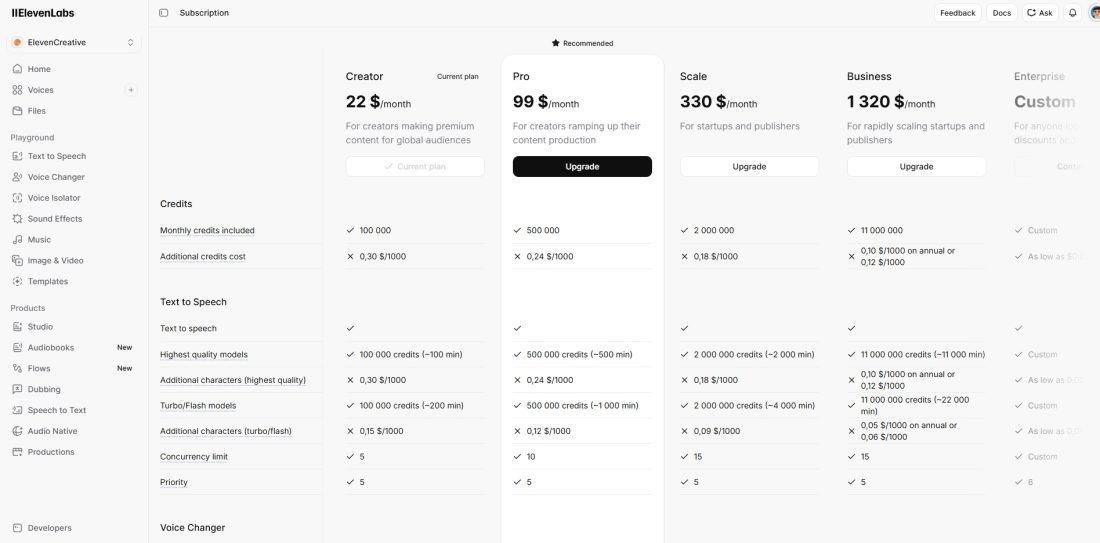1100x543 pixels.
Task: Open notifications bell icon
Action: [x=1072, y=13]
